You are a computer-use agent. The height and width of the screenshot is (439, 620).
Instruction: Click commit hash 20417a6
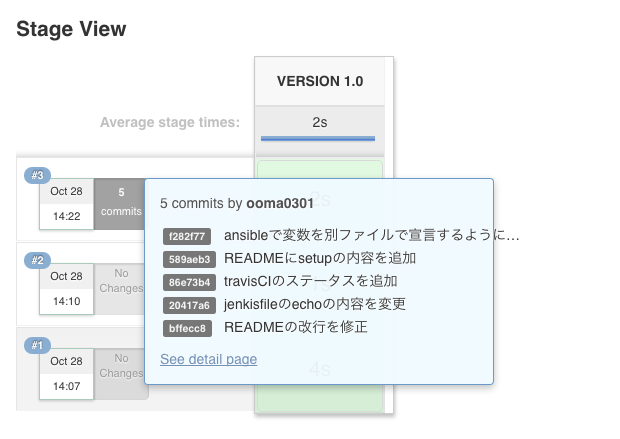[189, 305]
